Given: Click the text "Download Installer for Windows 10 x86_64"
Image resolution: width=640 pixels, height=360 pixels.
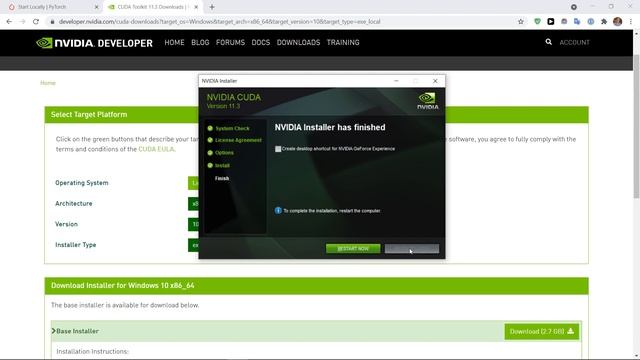Looking at the screenshot, I should pyautogui.click(x=122, y=286).
